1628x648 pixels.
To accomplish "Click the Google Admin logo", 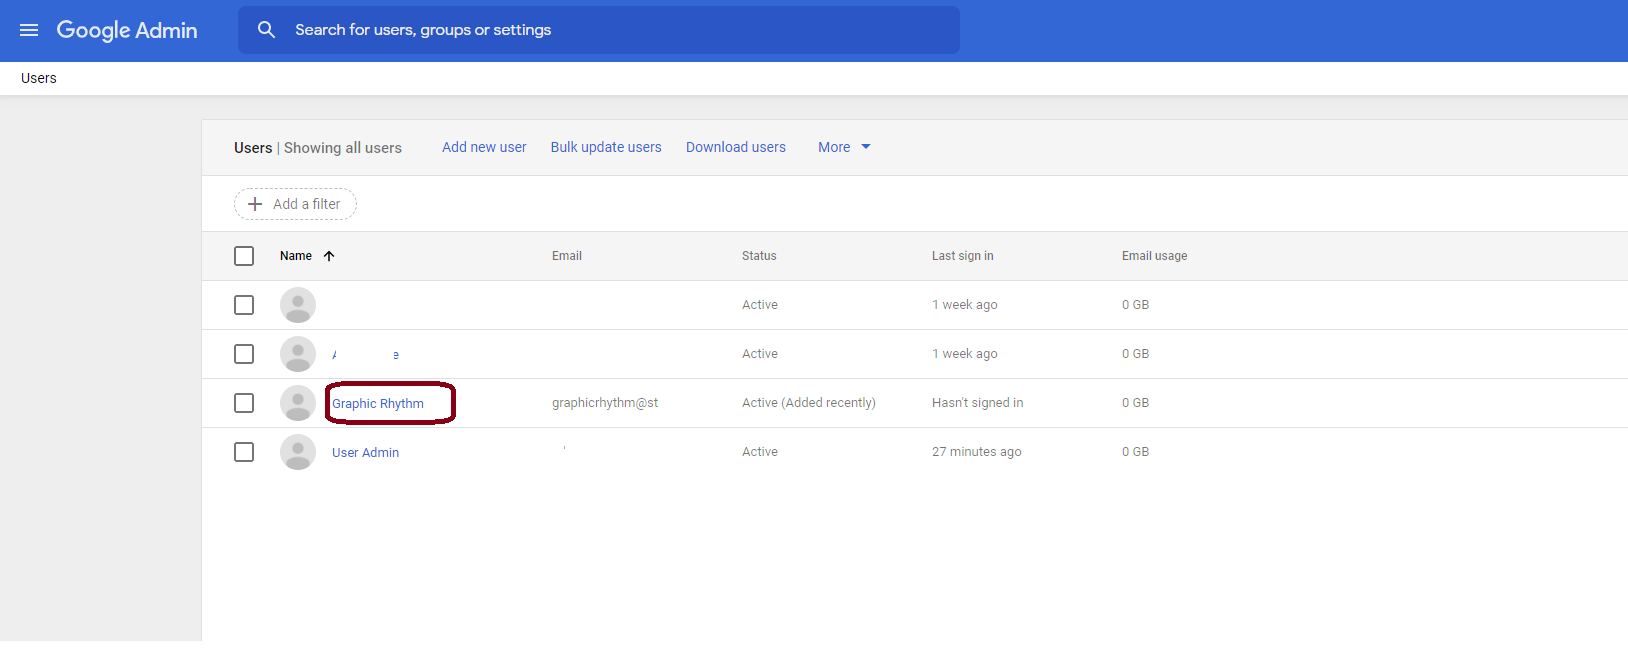I will [127, 30].
